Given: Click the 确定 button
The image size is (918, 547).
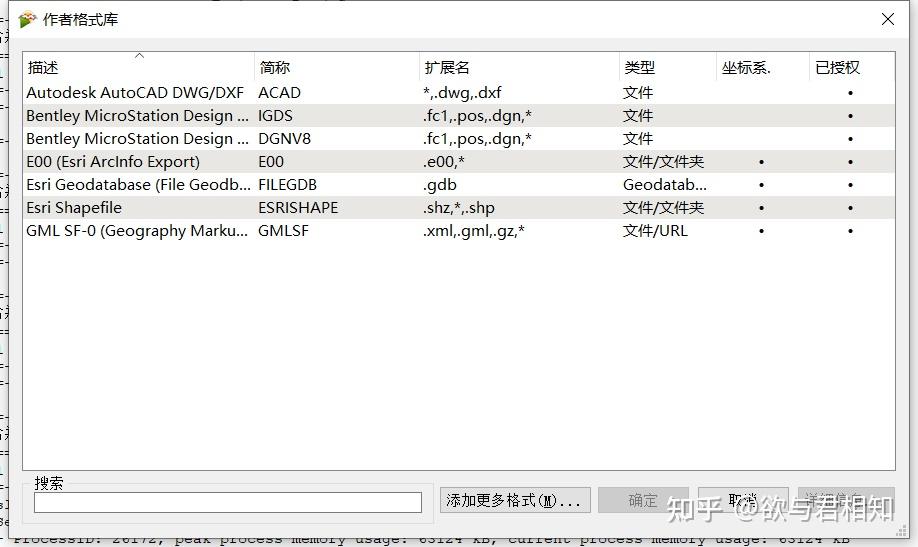Looking at the screenshot, I should (x=643, y=500).
